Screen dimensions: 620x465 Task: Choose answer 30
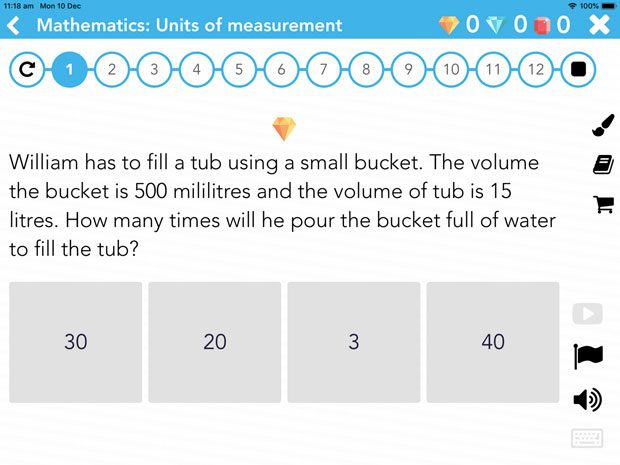click(x=76, y=342)
